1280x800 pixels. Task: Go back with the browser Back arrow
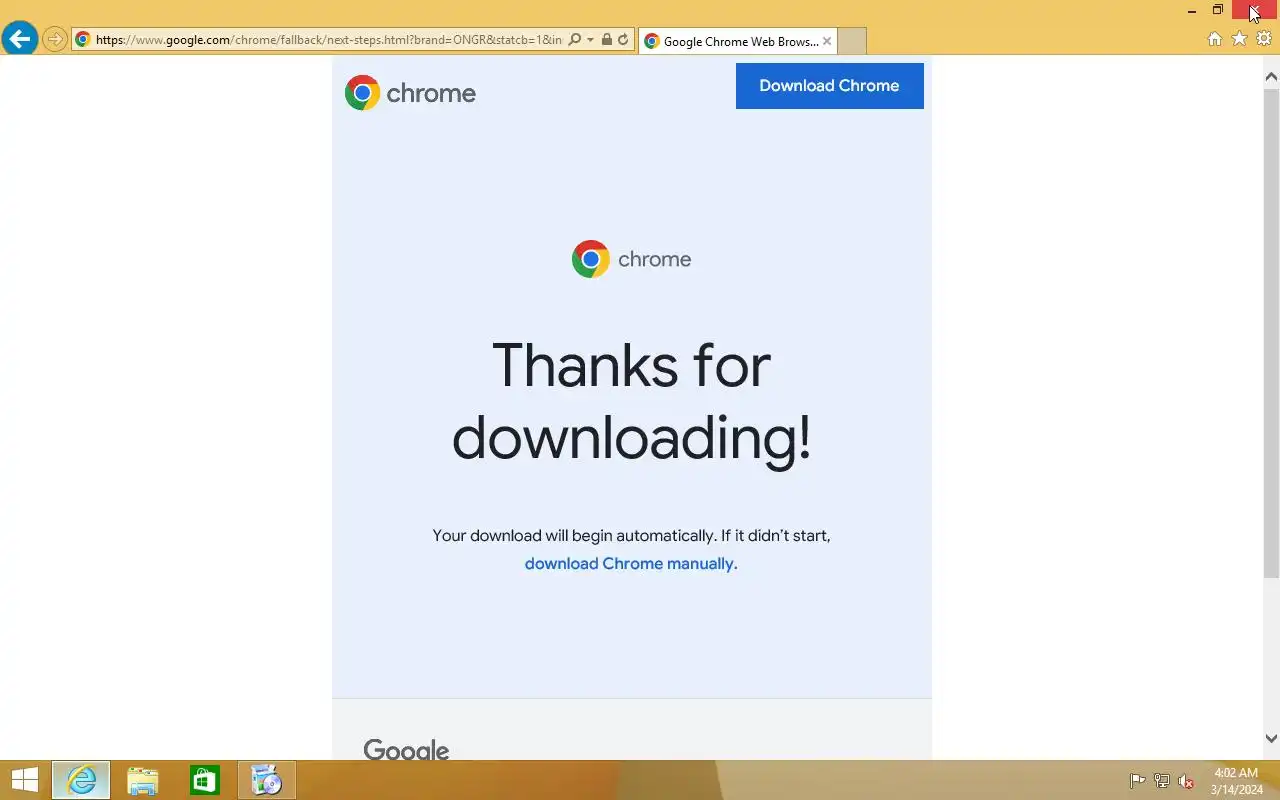click(19, 39)
